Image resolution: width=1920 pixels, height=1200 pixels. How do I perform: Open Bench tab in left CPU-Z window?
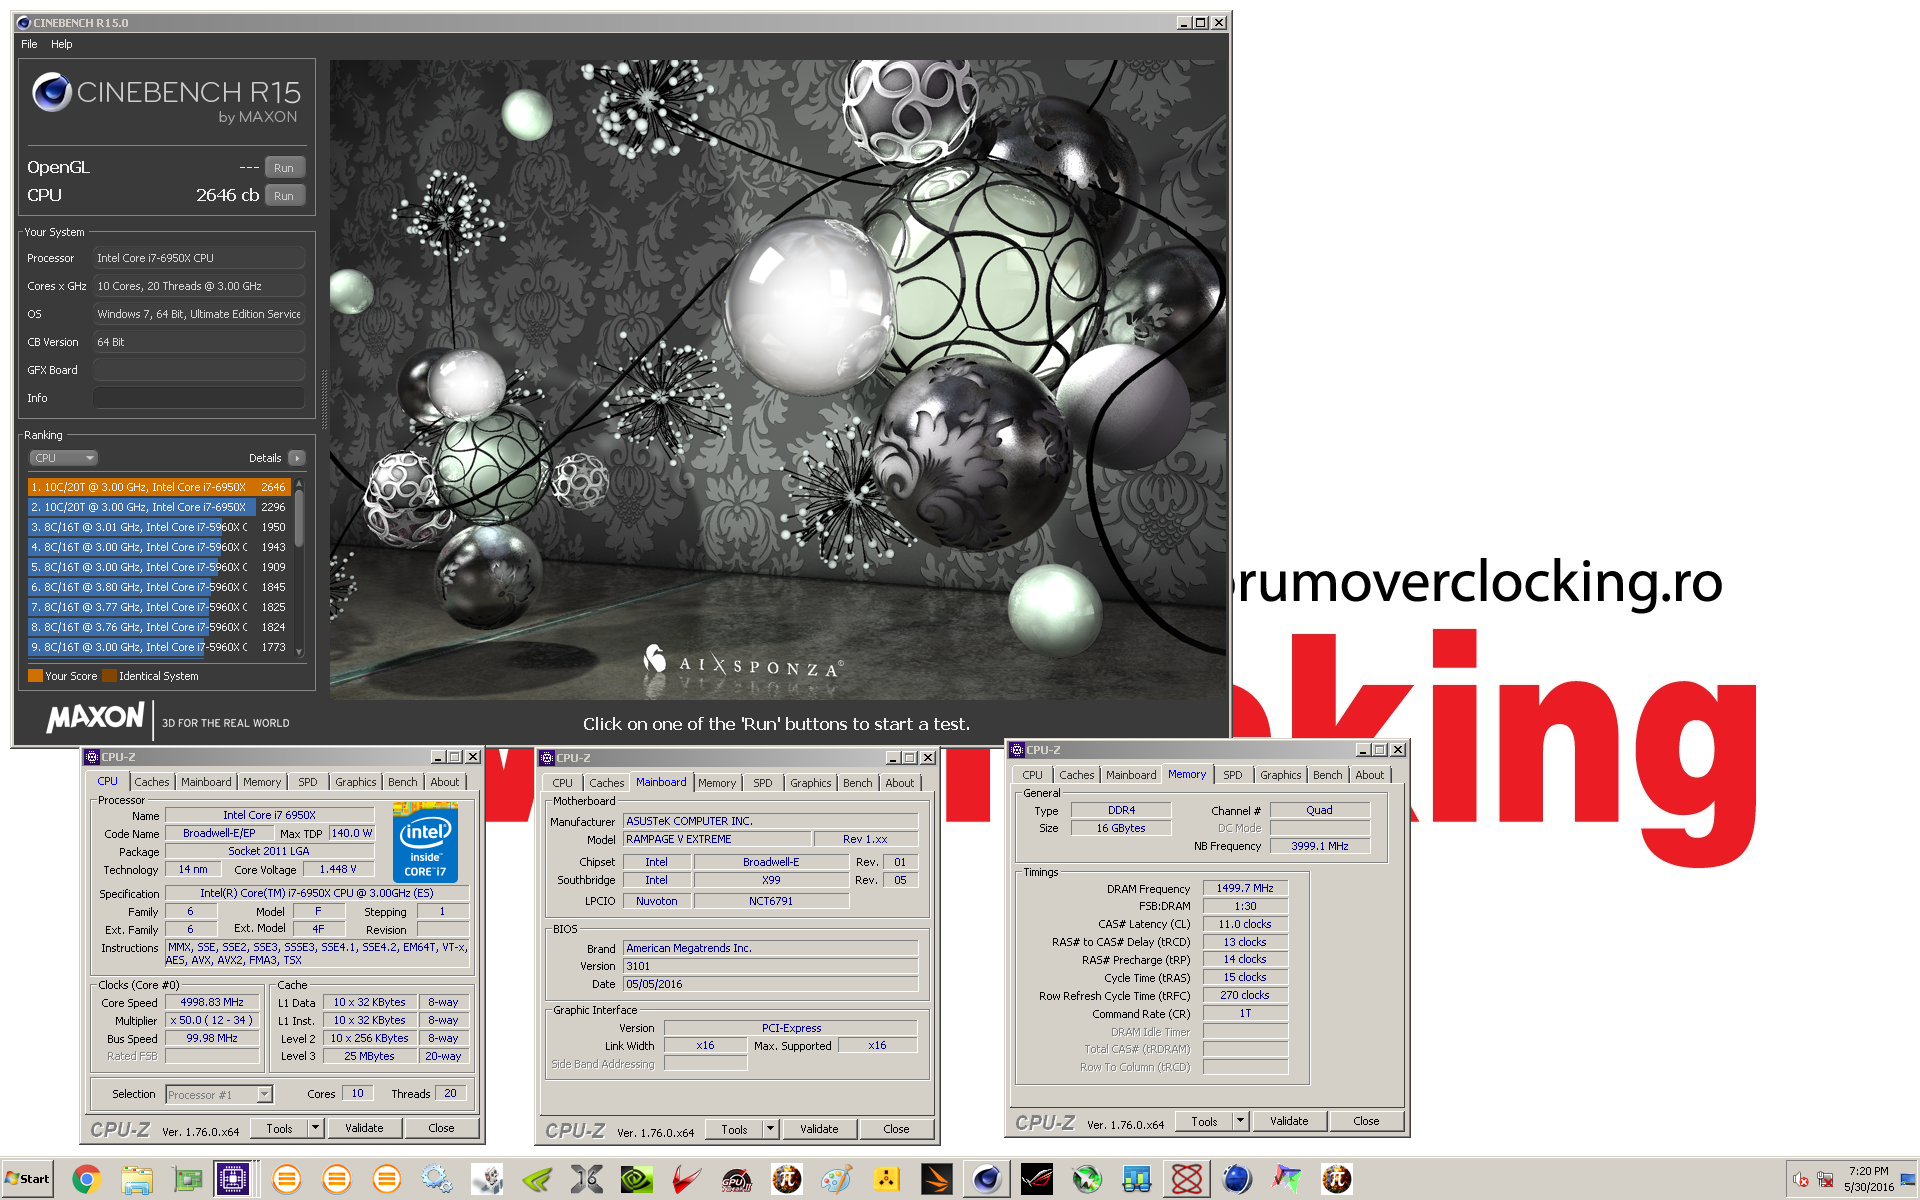[x=403, y=782]
